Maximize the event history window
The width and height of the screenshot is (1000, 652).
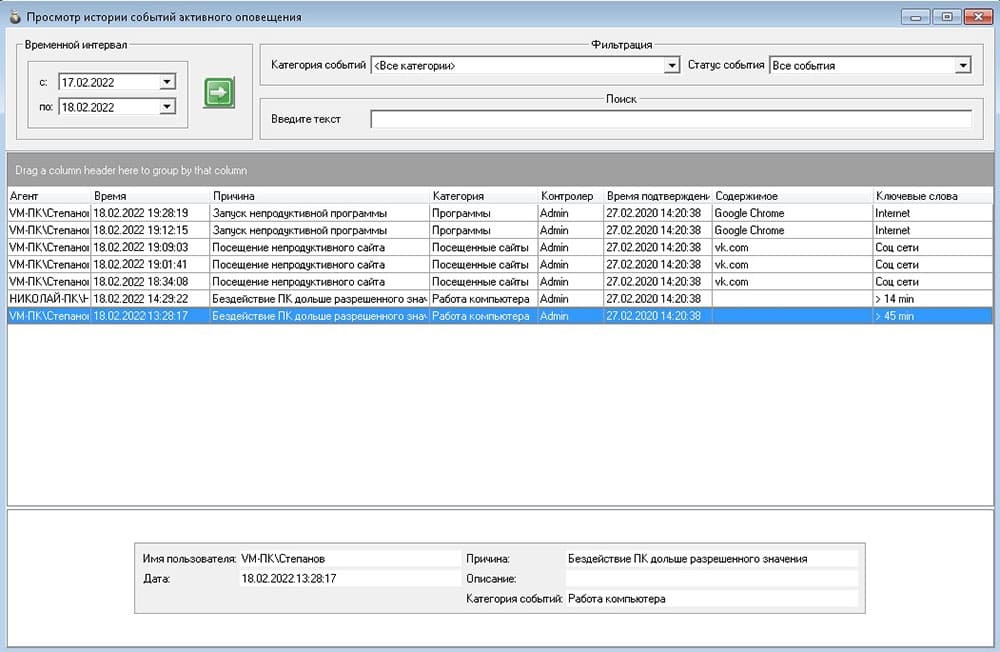947,17
